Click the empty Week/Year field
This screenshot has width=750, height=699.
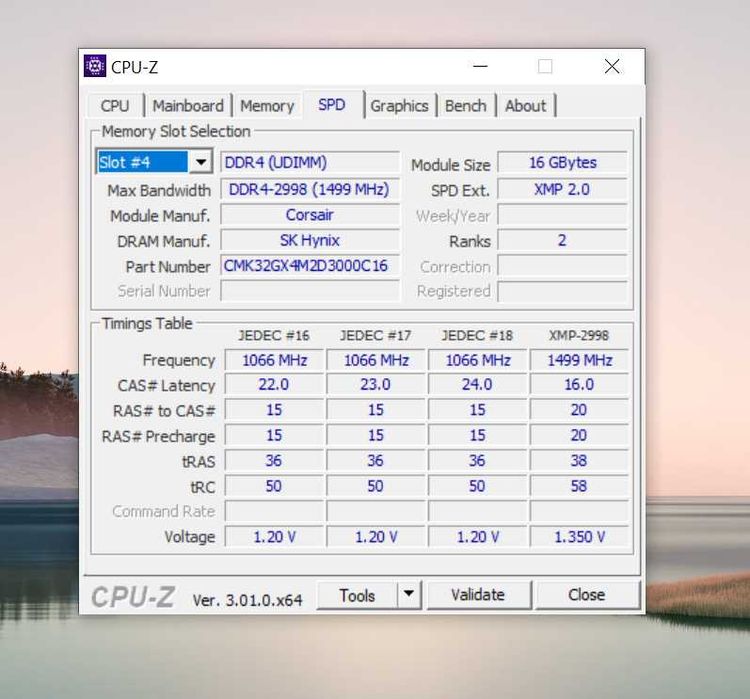point(562,215)
